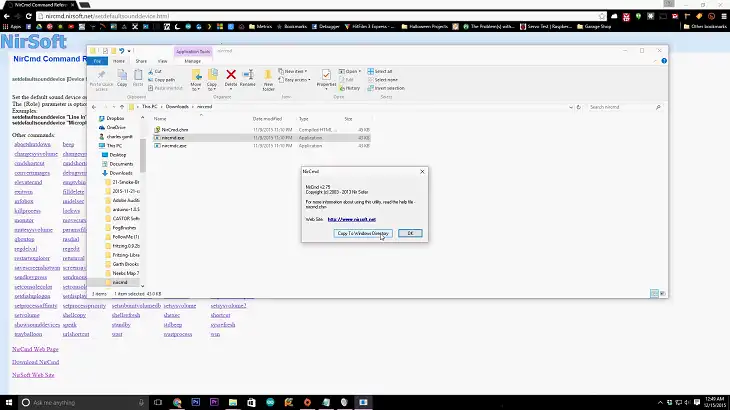The width and height of the screenshot is (730, 410).
Task: Click the Cut scissors command
Action: 155,72
